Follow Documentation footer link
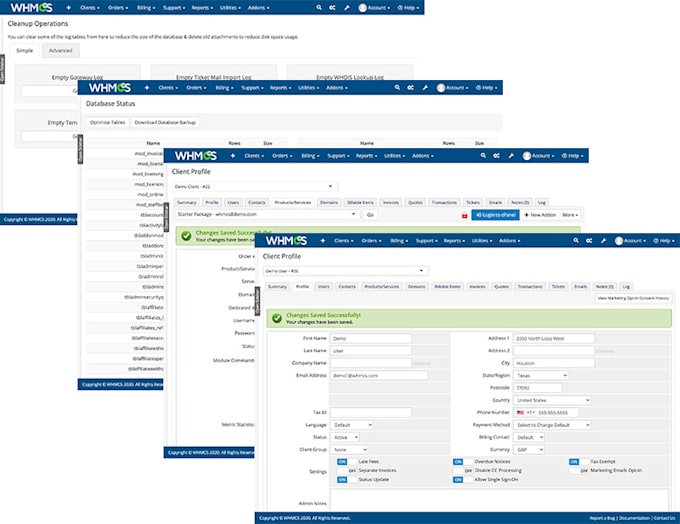The width and height of the screenshot is (680, 524). [x=634, y=518]
